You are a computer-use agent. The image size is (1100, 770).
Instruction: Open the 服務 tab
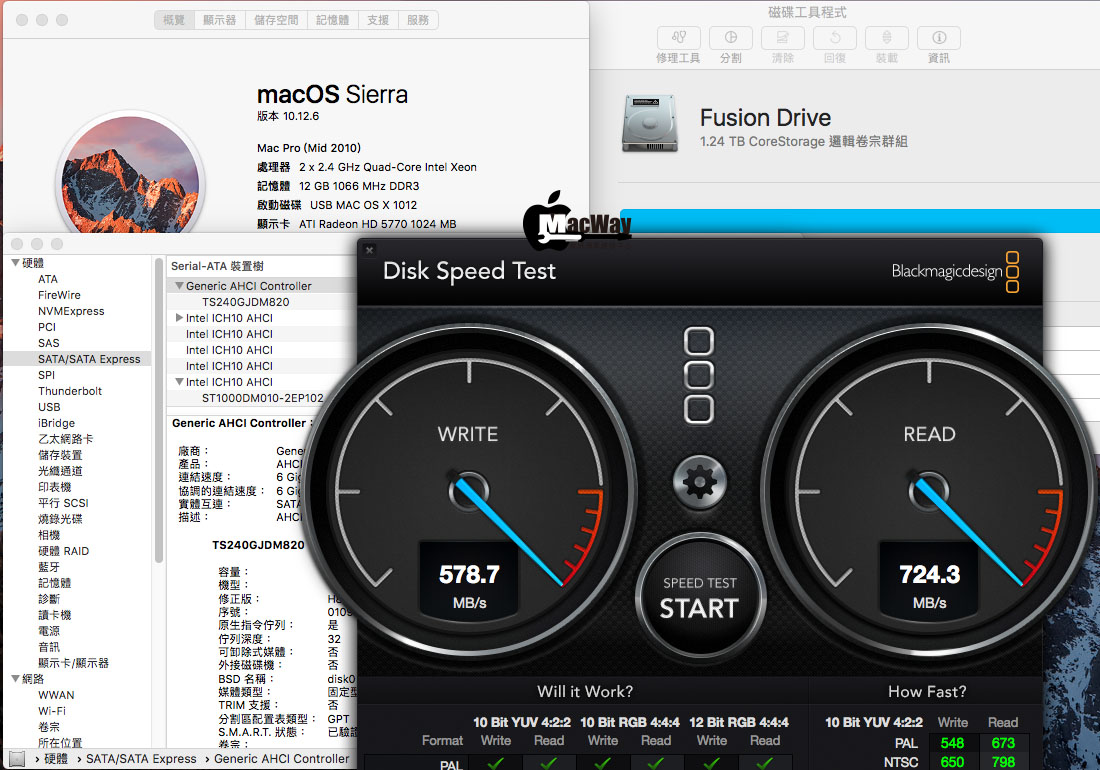click(418, 20)
